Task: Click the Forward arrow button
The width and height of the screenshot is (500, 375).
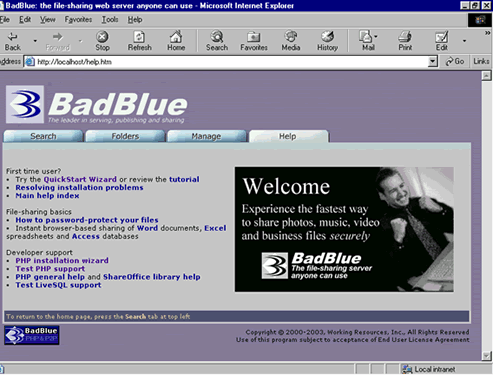Action: point(58,41)
